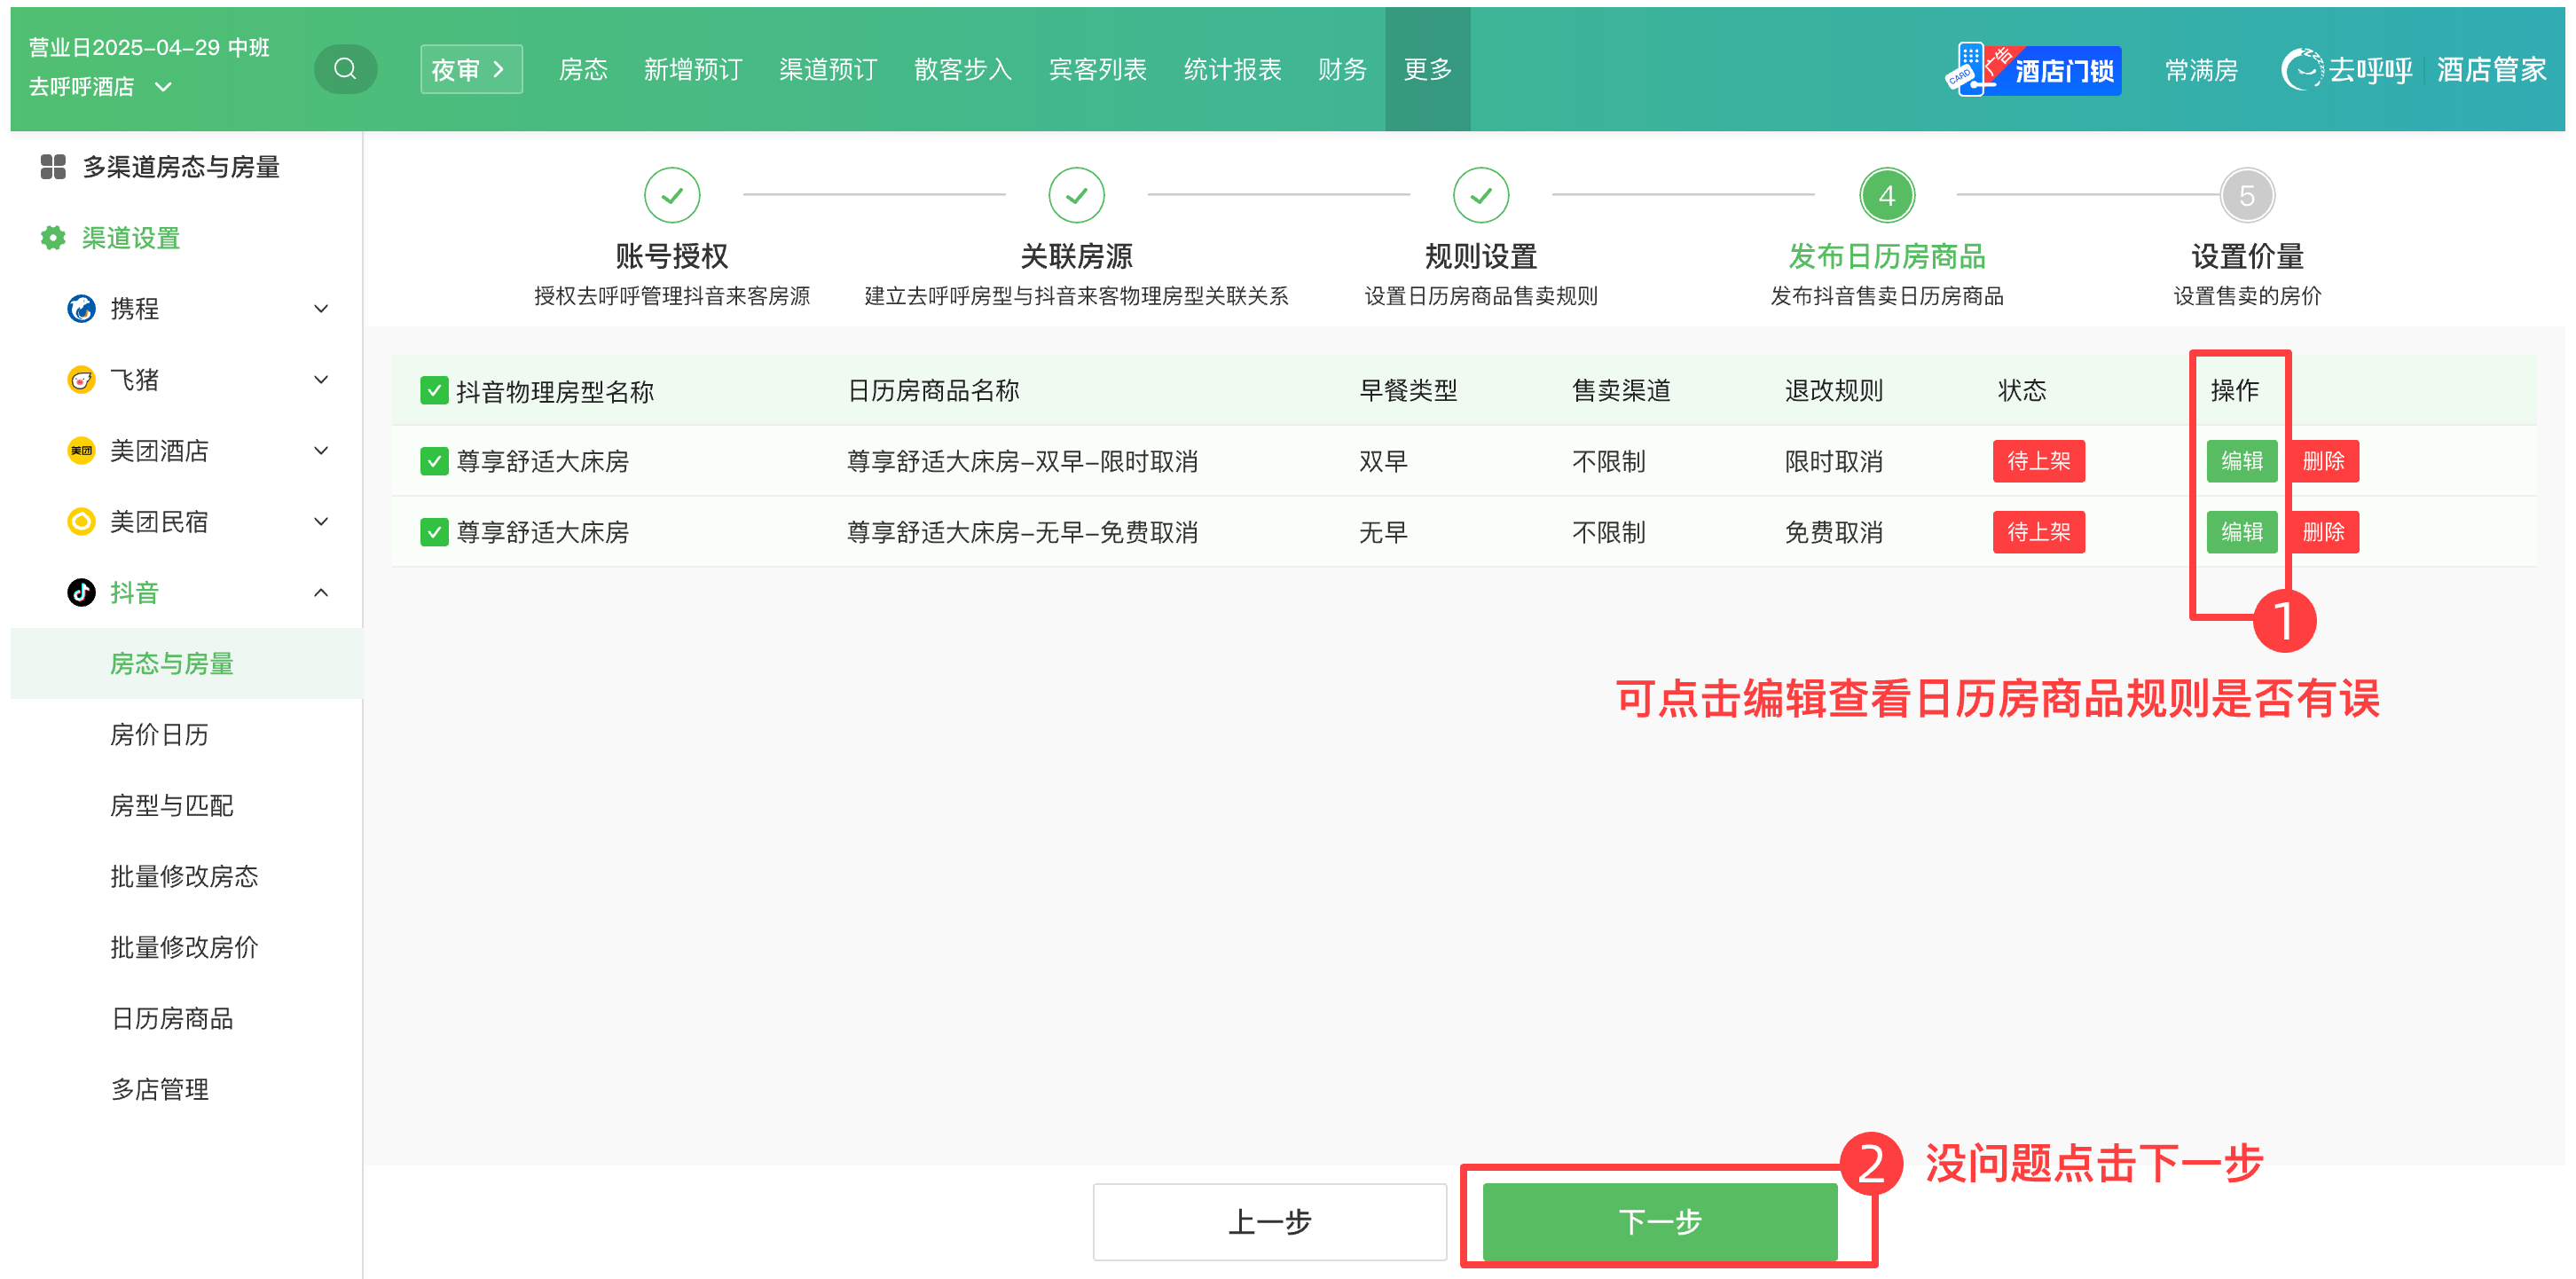Screen dimensions: 2576x1279
Task: Click the search magnifier icon
Action: tap(345, 69)
